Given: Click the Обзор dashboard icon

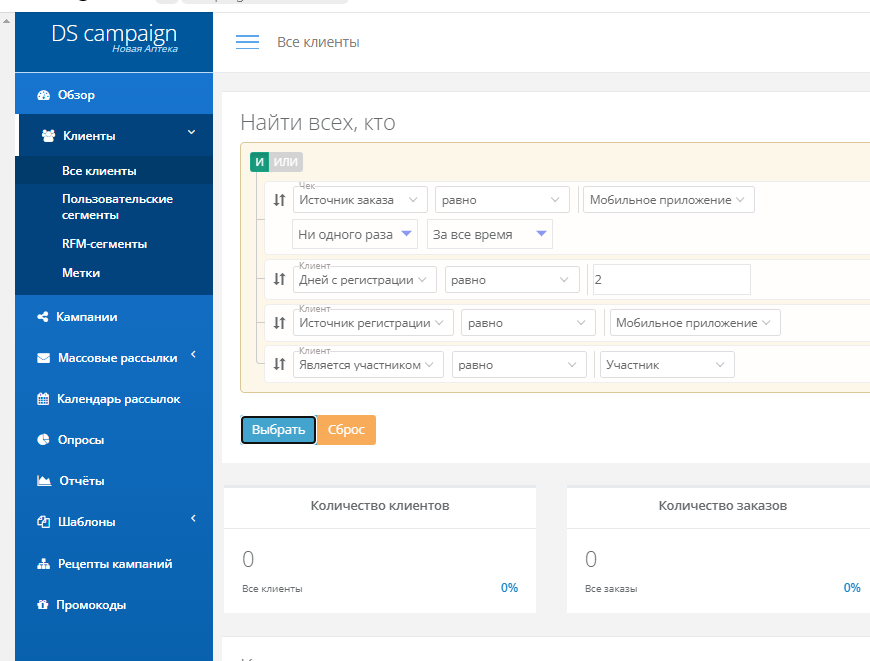Looking at the screenshot, I should pyautogui.click(x=43, y=95).
